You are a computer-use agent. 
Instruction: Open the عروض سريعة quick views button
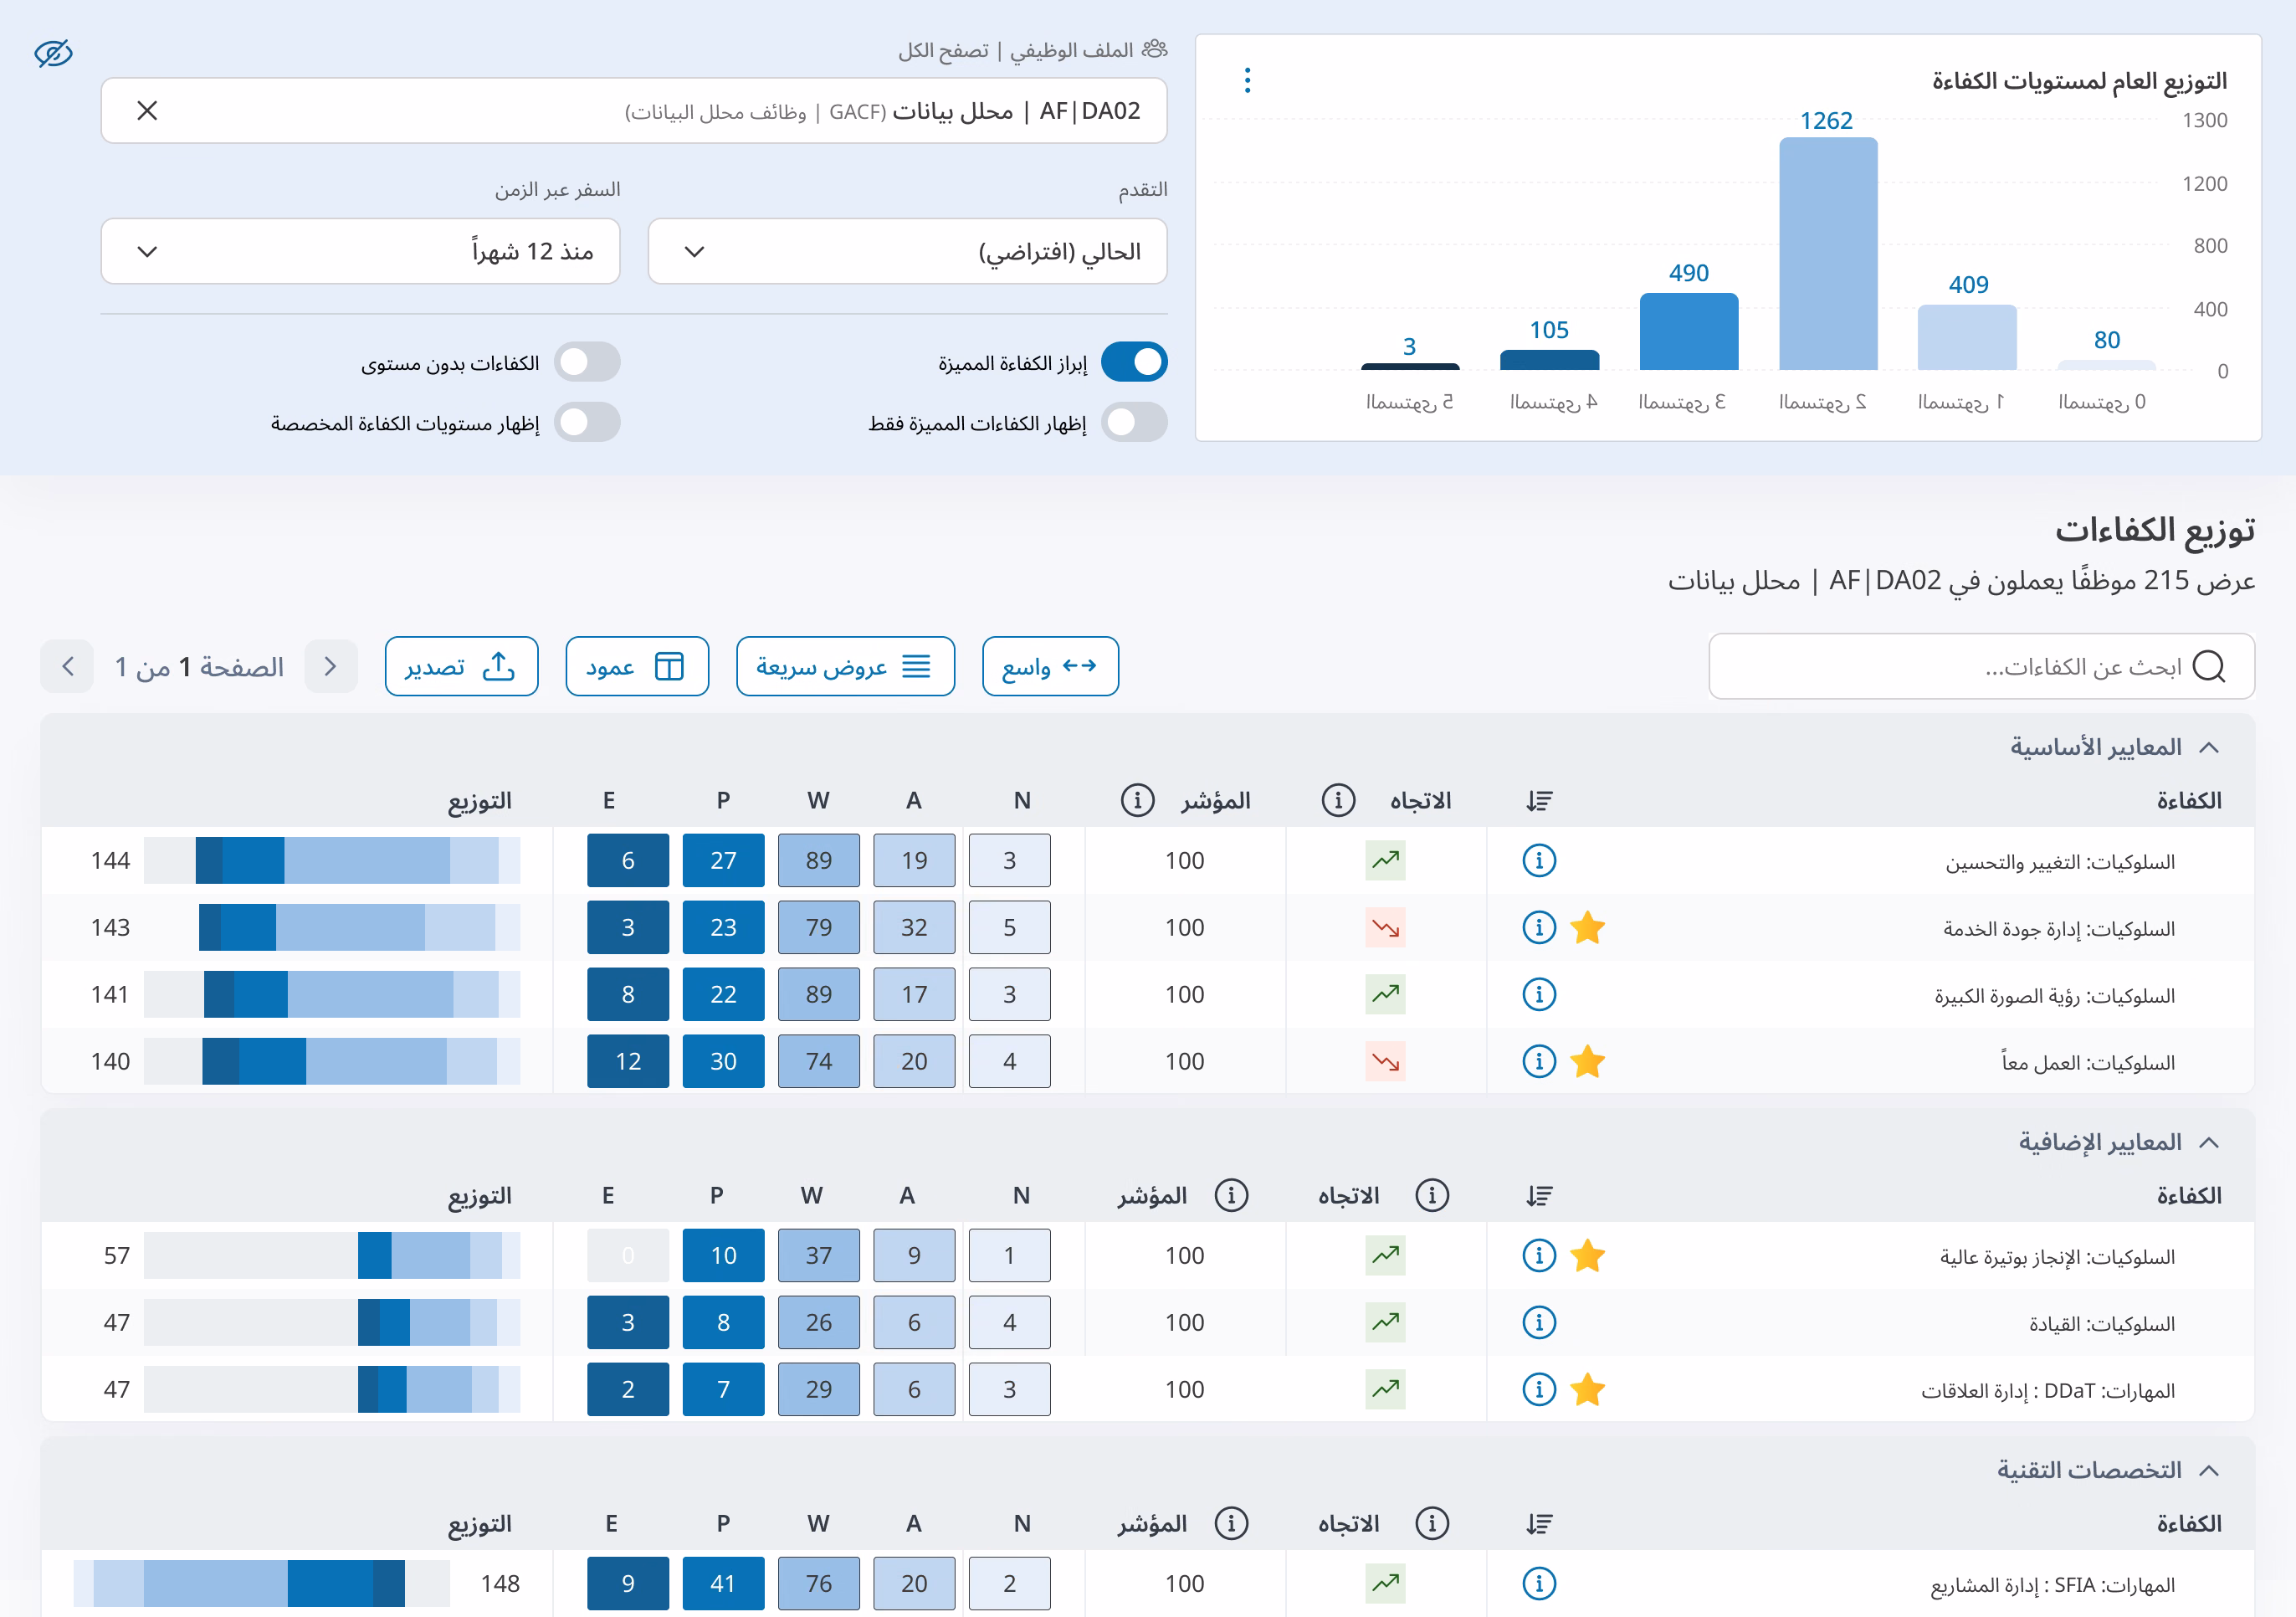coord(845,666)
